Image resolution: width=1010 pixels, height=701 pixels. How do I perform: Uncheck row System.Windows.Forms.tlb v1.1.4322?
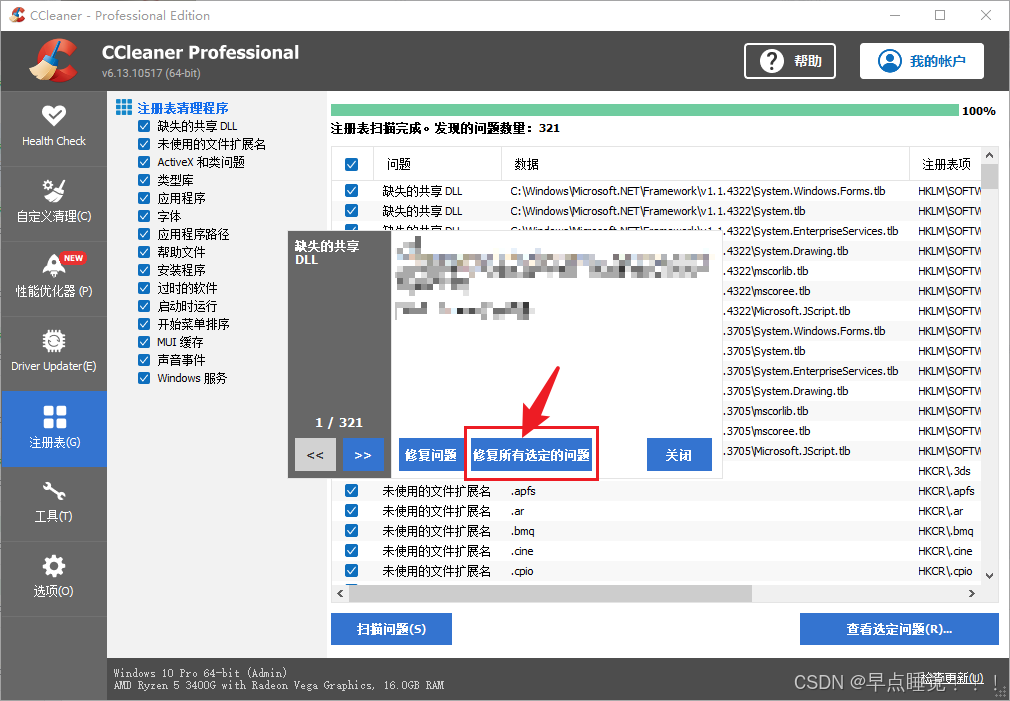352,191
